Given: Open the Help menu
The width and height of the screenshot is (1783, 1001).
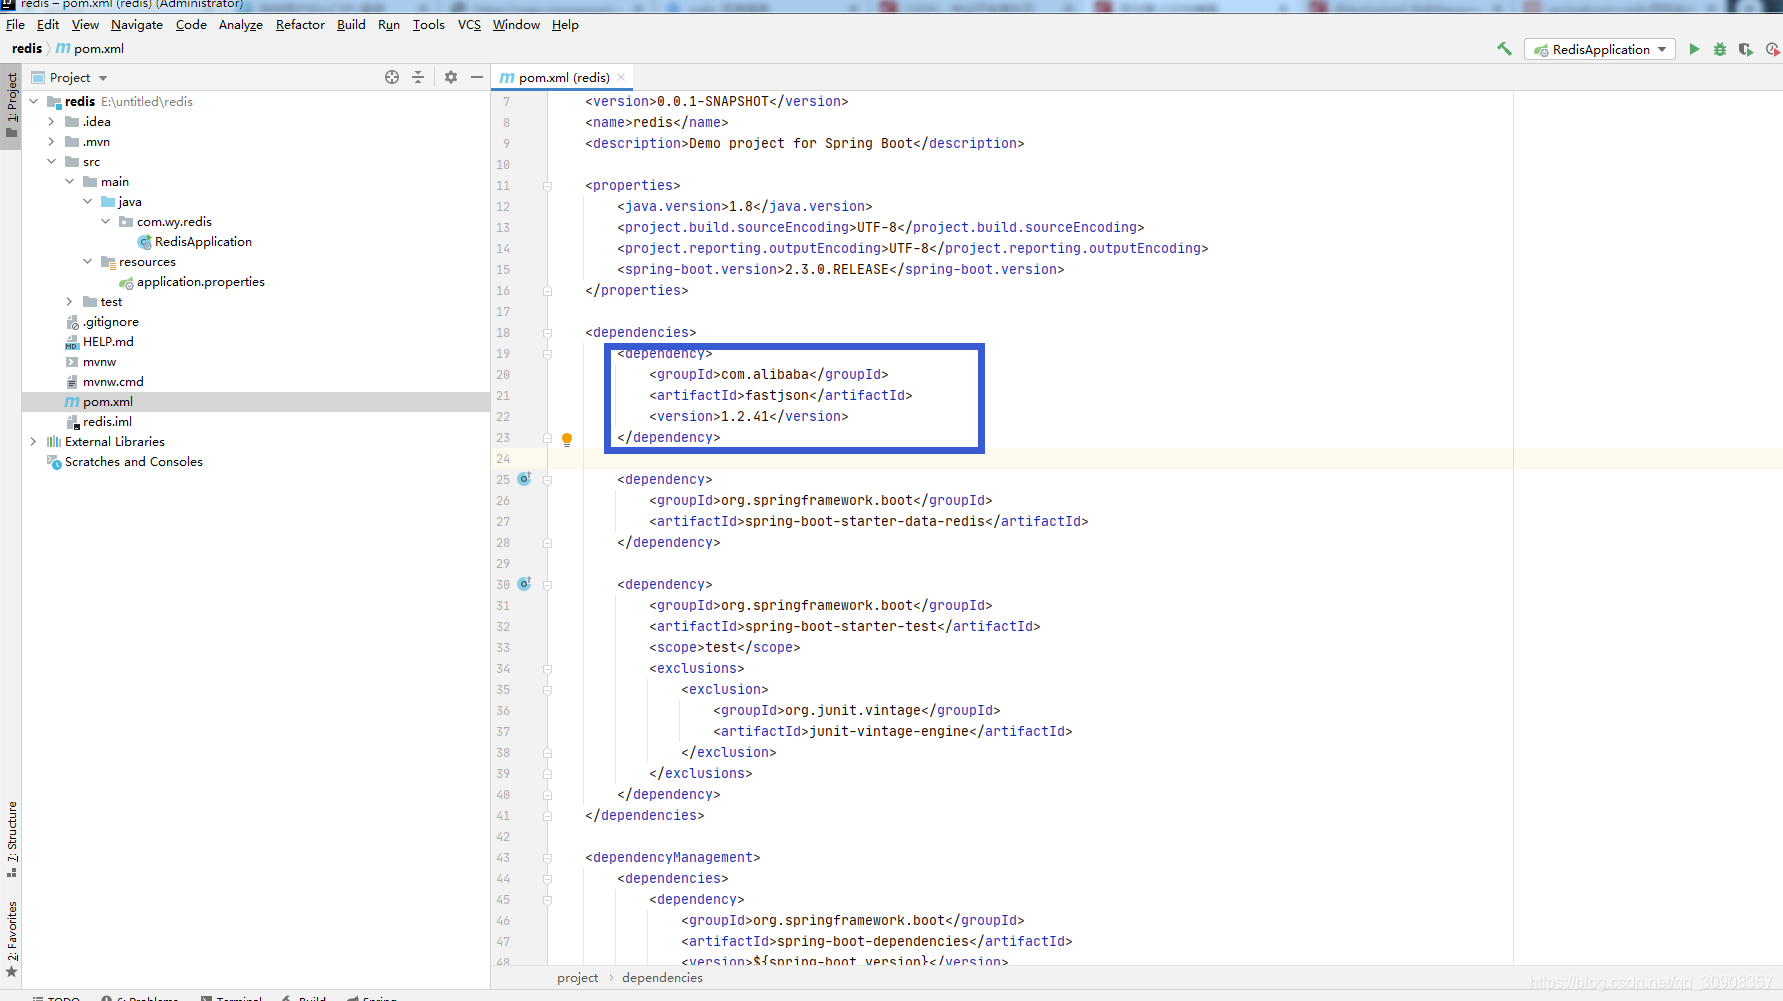Looking at the screenshot, I should click(565, 25).
